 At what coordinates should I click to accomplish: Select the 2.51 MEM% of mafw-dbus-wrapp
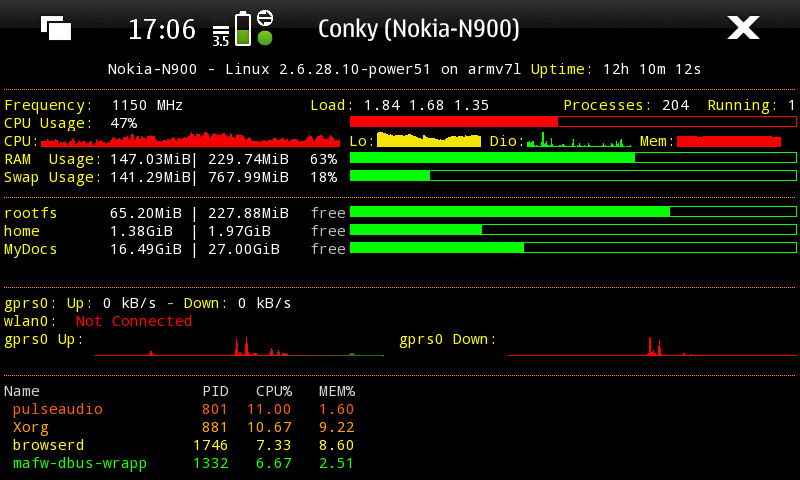[336, 464]
